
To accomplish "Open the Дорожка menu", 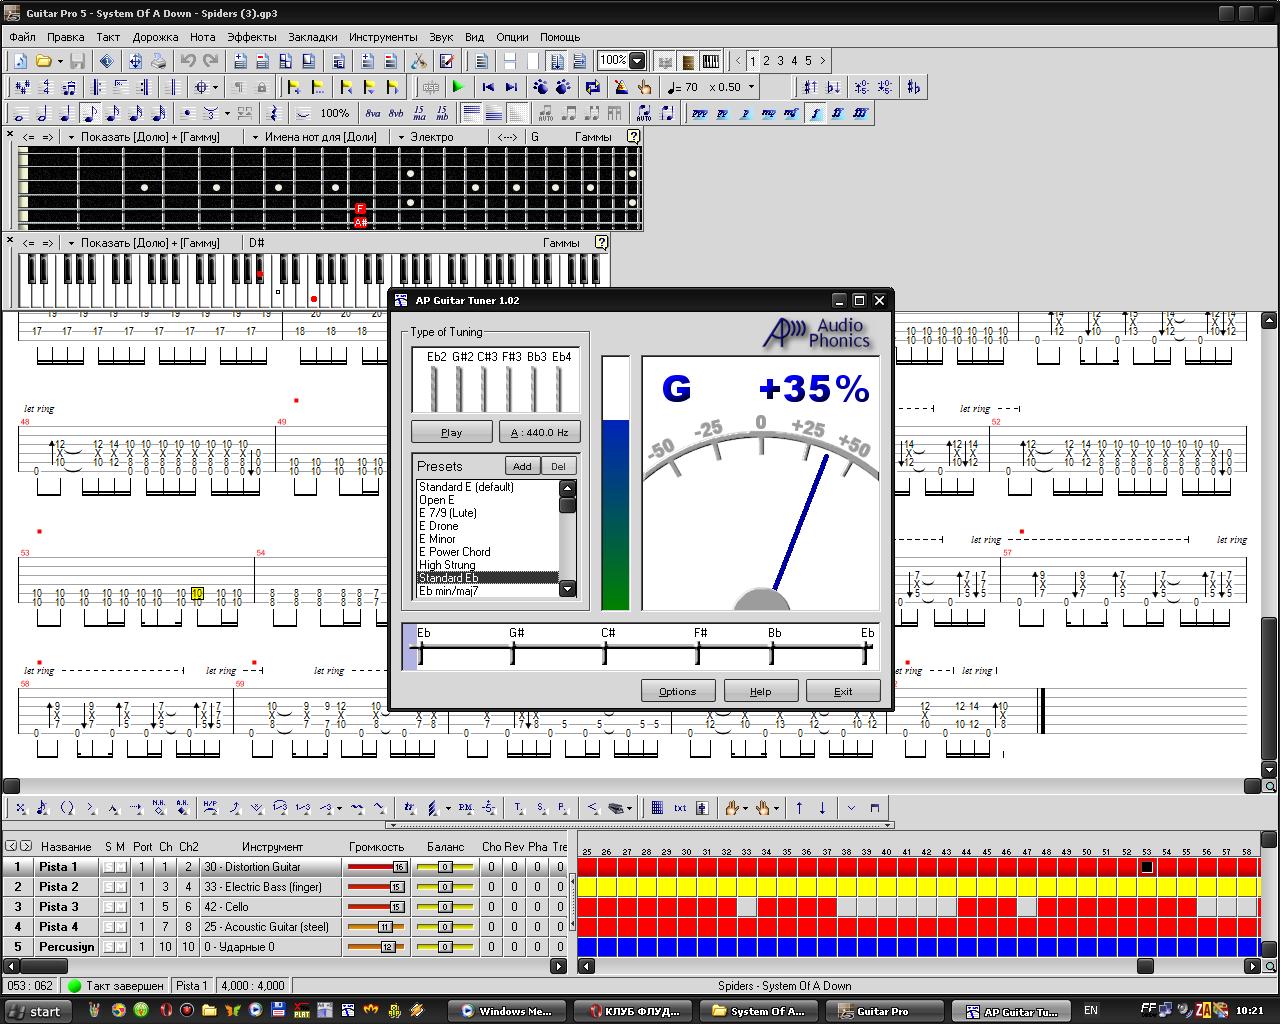I will tap(155, 37).
